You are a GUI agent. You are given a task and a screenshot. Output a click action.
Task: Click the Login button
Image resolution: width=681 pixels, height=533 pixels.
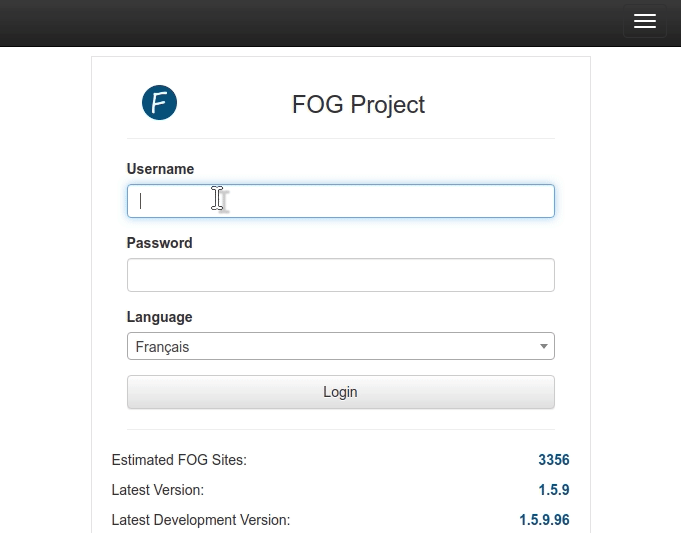tap(340, 392)
